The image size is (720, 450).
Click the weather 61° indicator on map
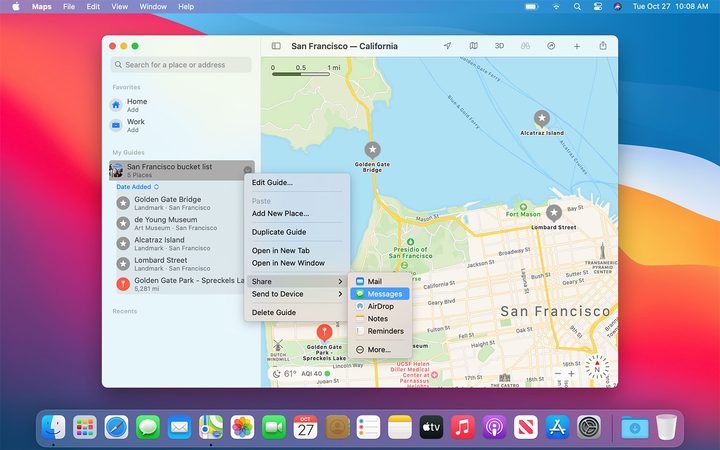pyautogui.click(x=285, y=374)
